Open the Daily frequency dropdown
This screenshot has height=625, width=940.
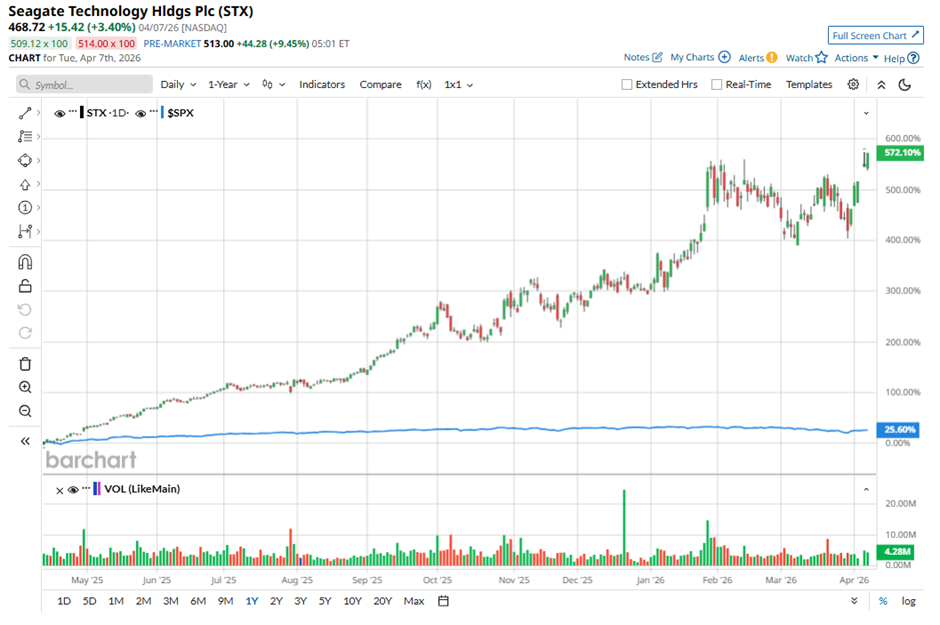[177, 85]
